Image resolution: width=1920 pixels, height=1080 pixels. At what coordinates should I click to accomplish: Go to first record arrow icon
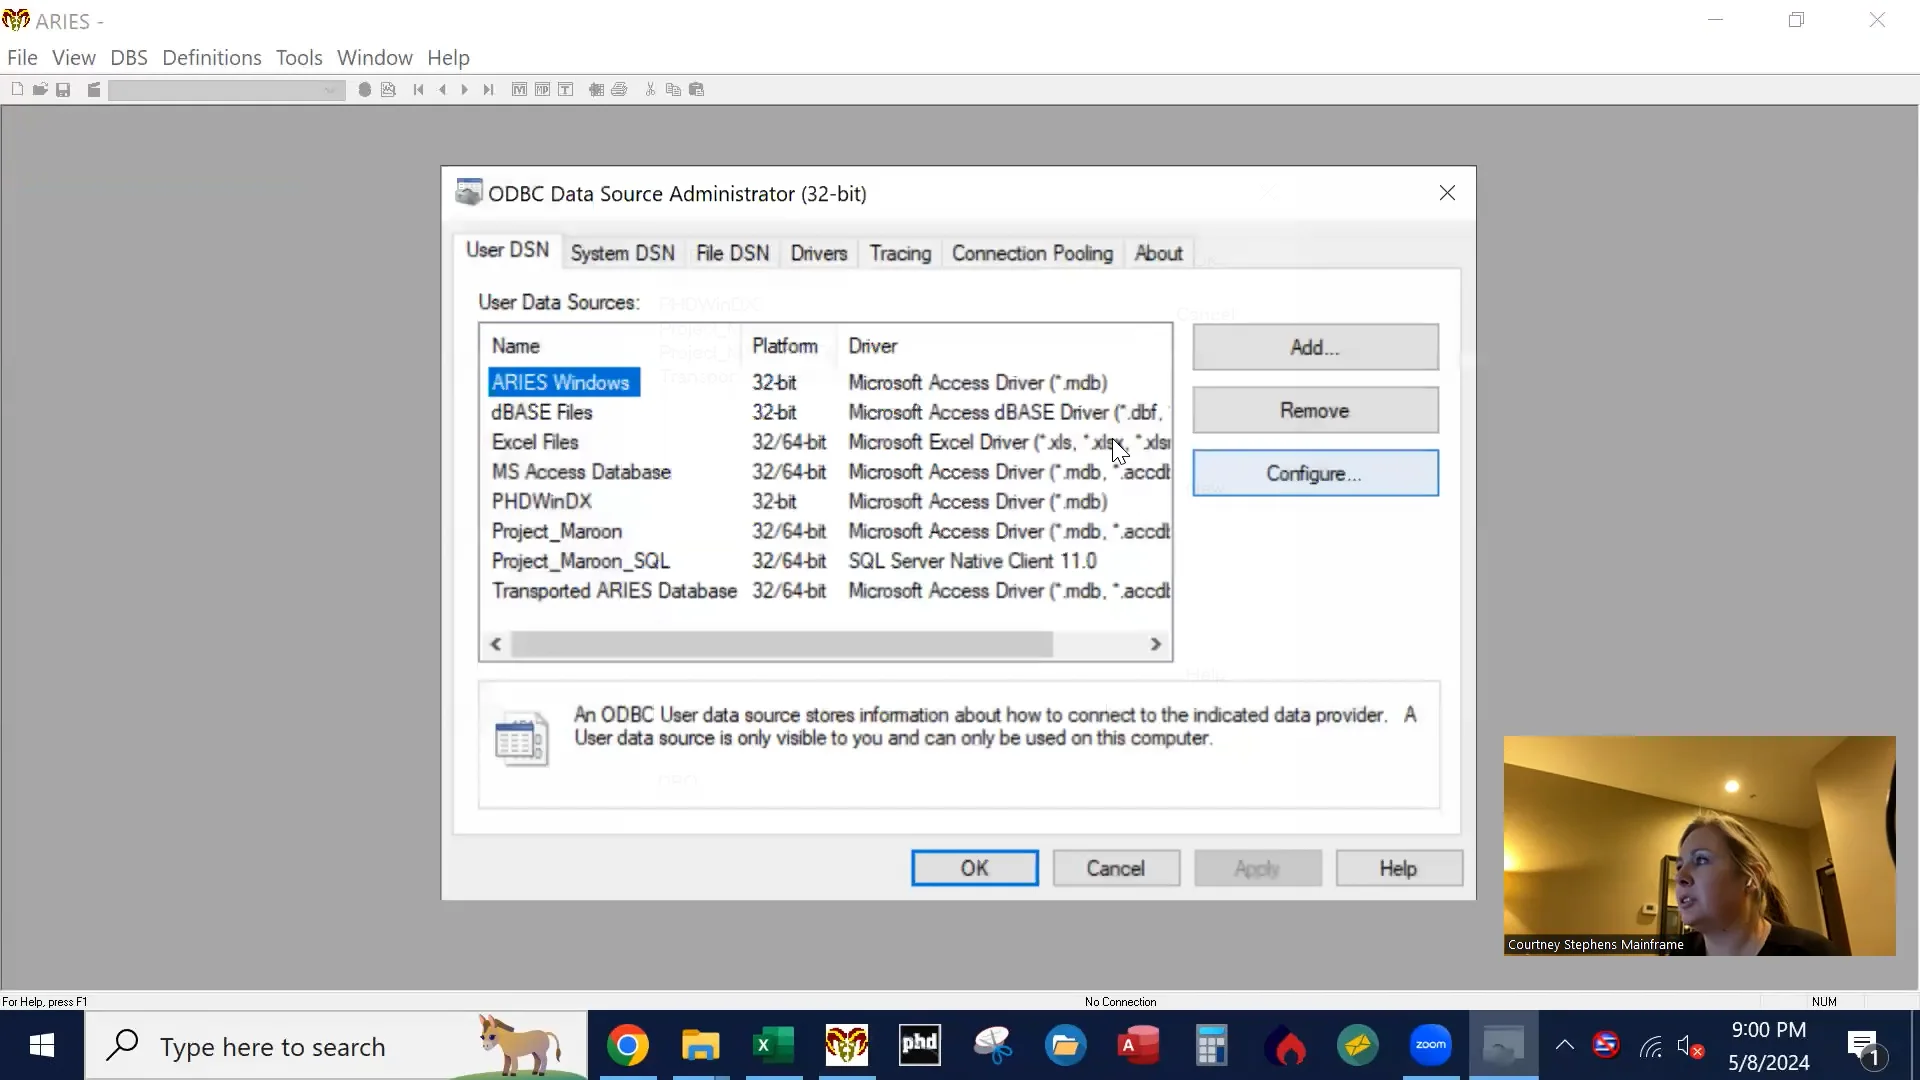click(x=418, y=90)
